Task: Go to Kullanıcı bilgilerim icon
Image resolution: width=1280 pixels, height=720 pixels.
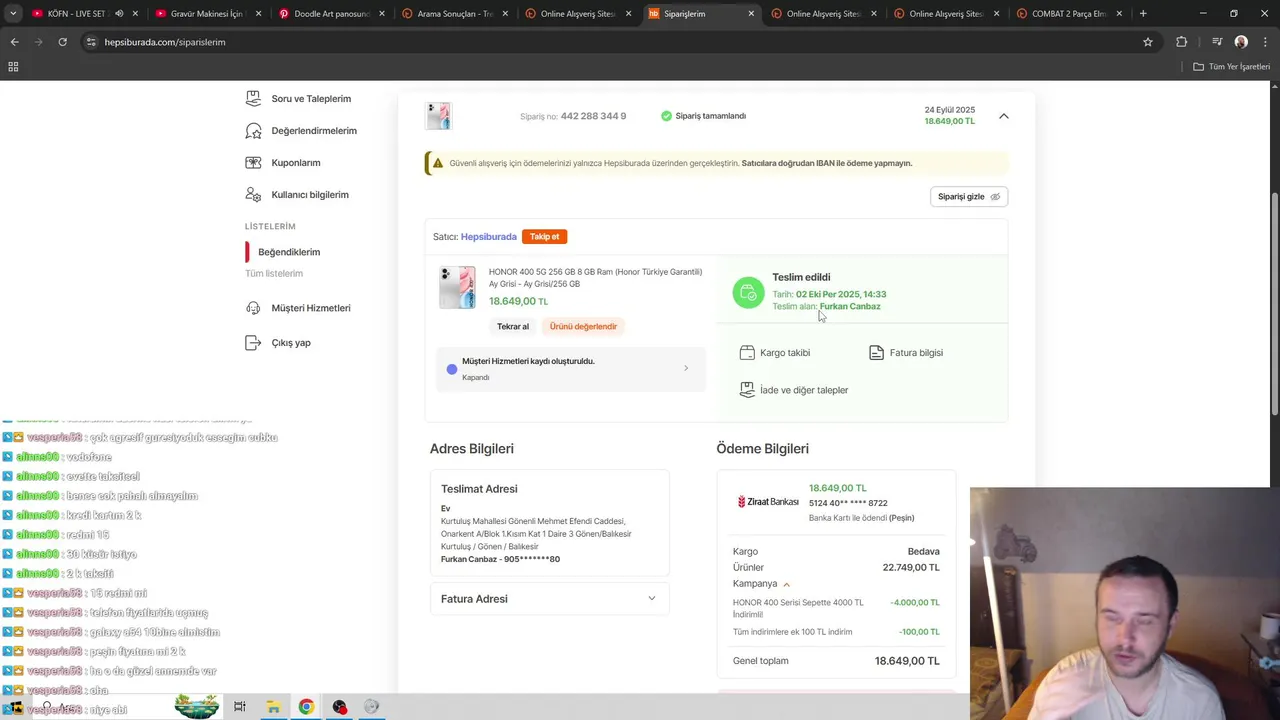Action: pos(253,195)
